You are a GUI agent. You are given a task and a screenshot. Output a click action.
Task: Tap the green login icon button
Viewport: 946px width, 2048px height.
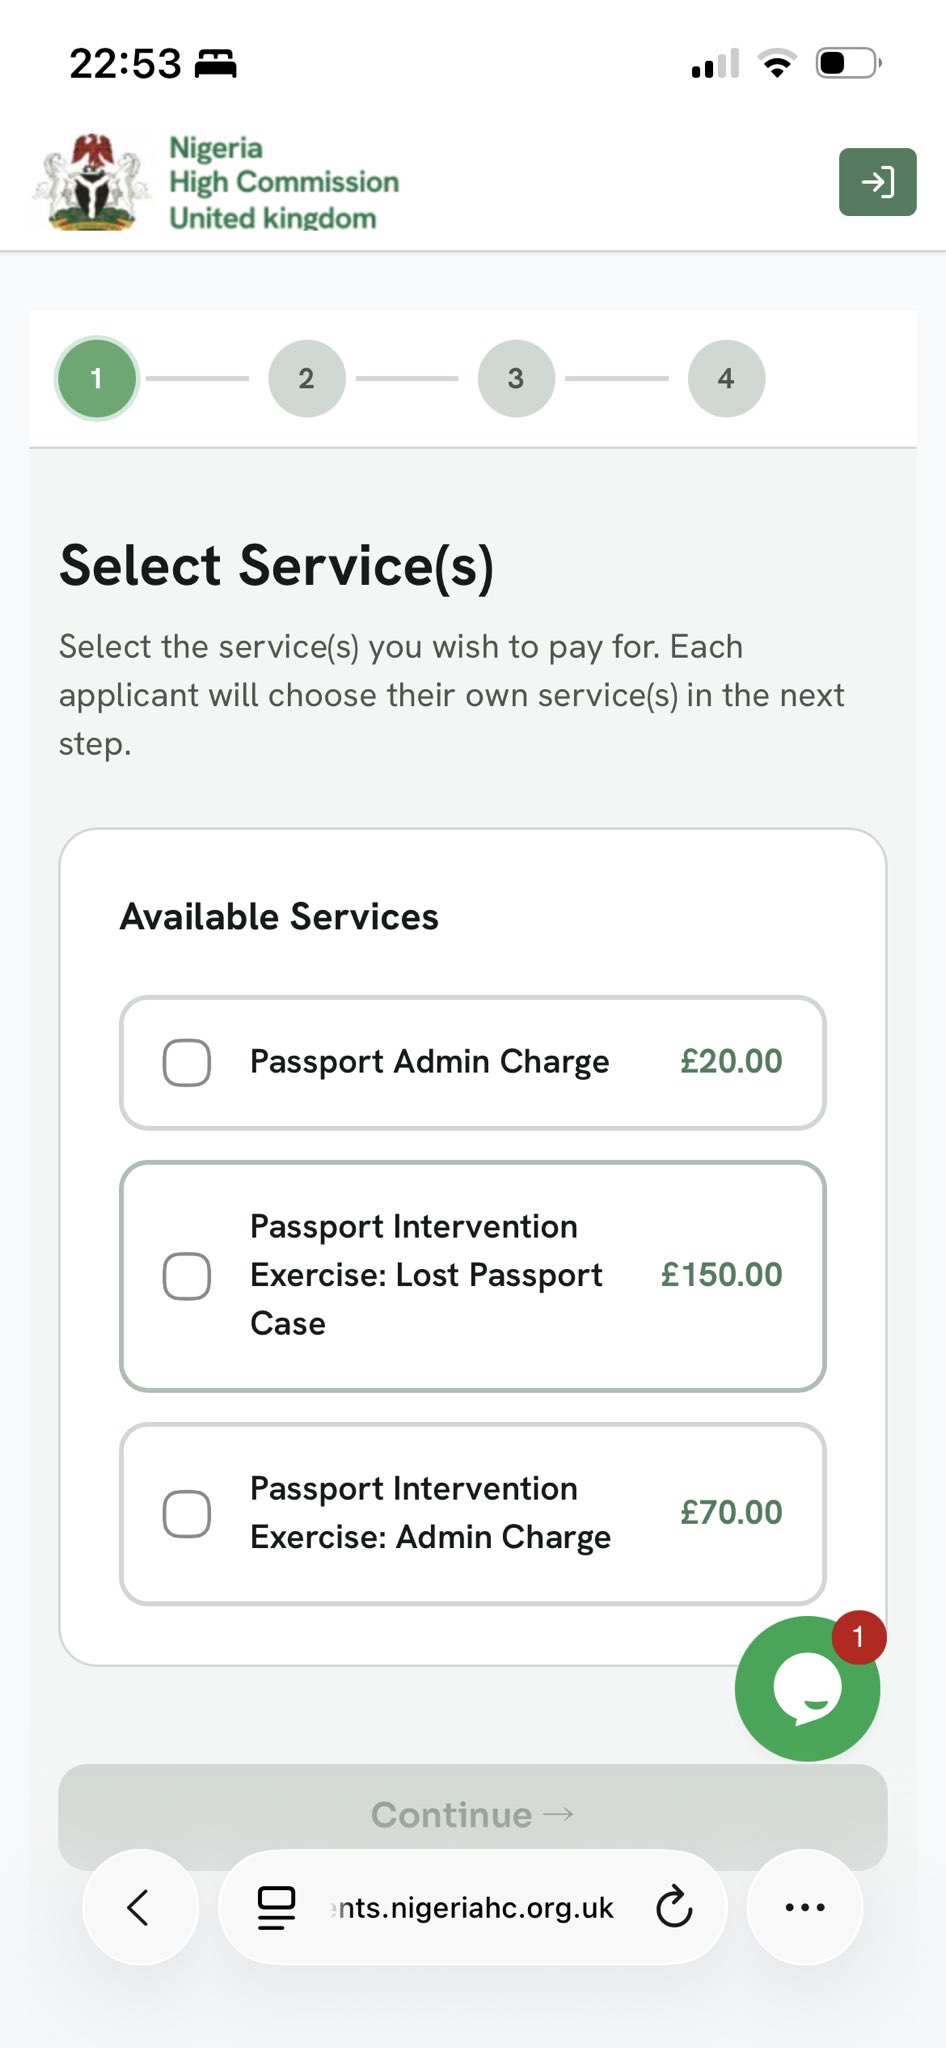pyautogui.click(x=877, y=182)
